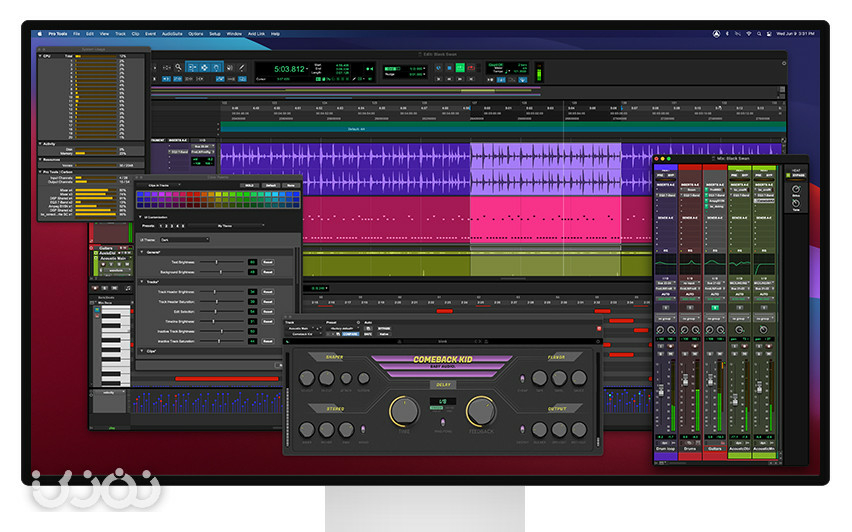This screenshot has height=532, width=852.
Task: Expand the Clips section in Color Palette
Action: click(x=142, y=351)
